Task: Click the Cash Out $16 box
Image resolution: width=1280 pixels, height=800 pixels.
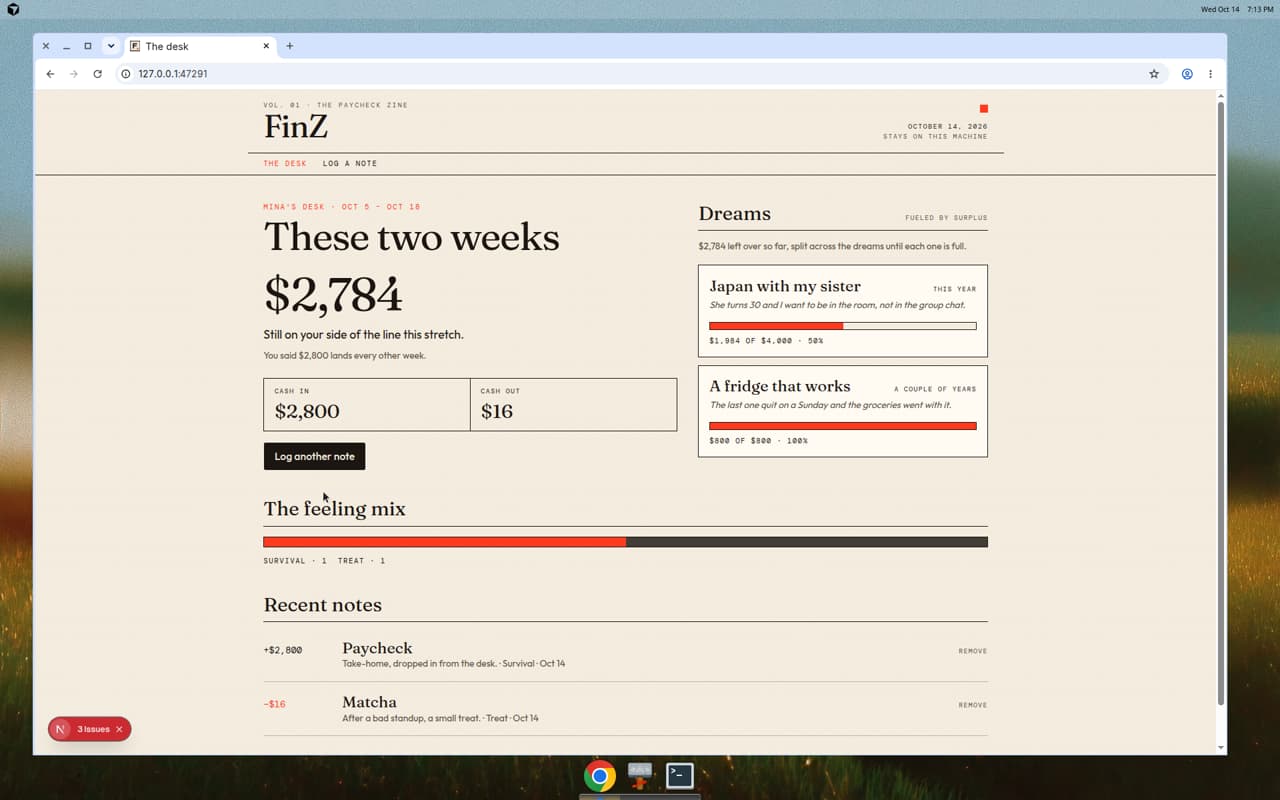Action: pos(573,404)
